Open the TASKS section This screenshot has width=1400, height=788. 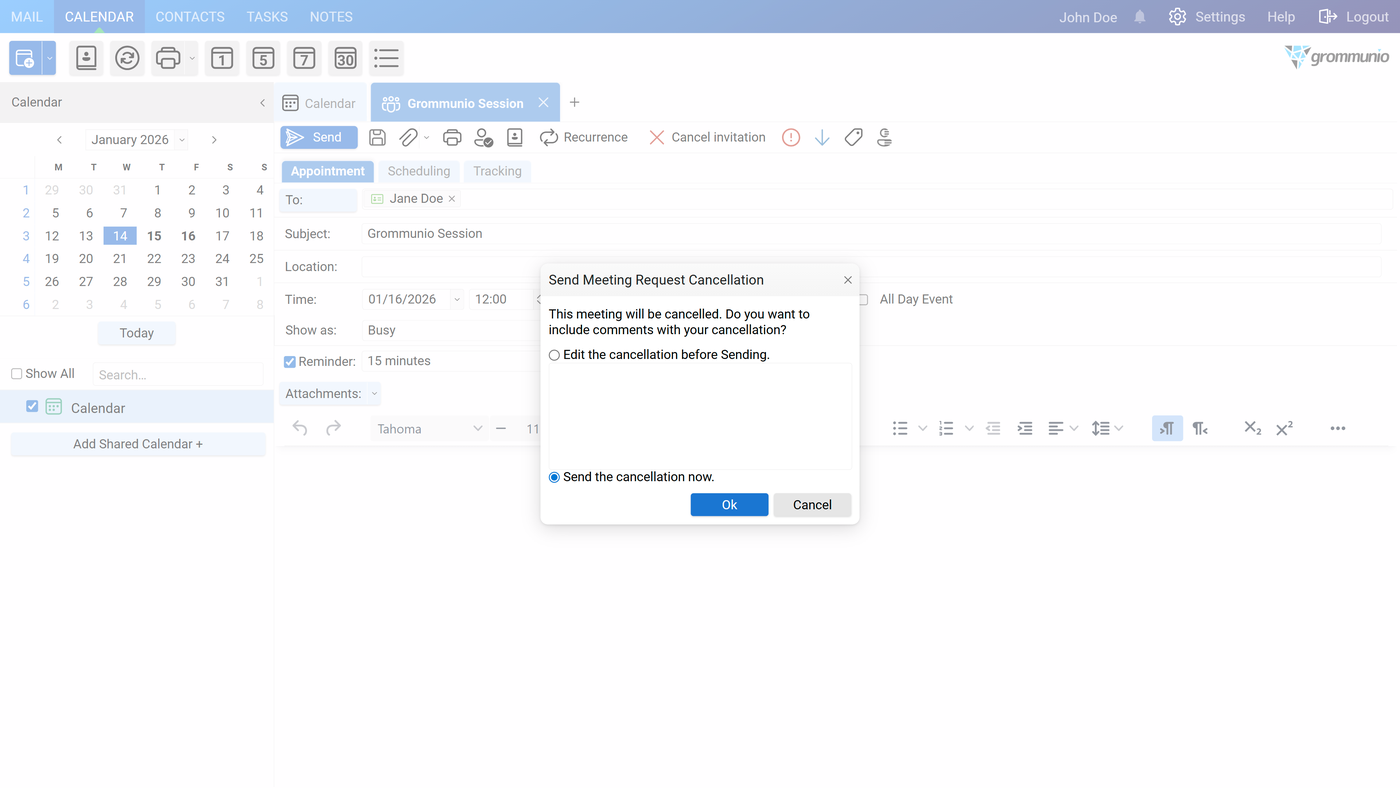(x=267, y=17)
